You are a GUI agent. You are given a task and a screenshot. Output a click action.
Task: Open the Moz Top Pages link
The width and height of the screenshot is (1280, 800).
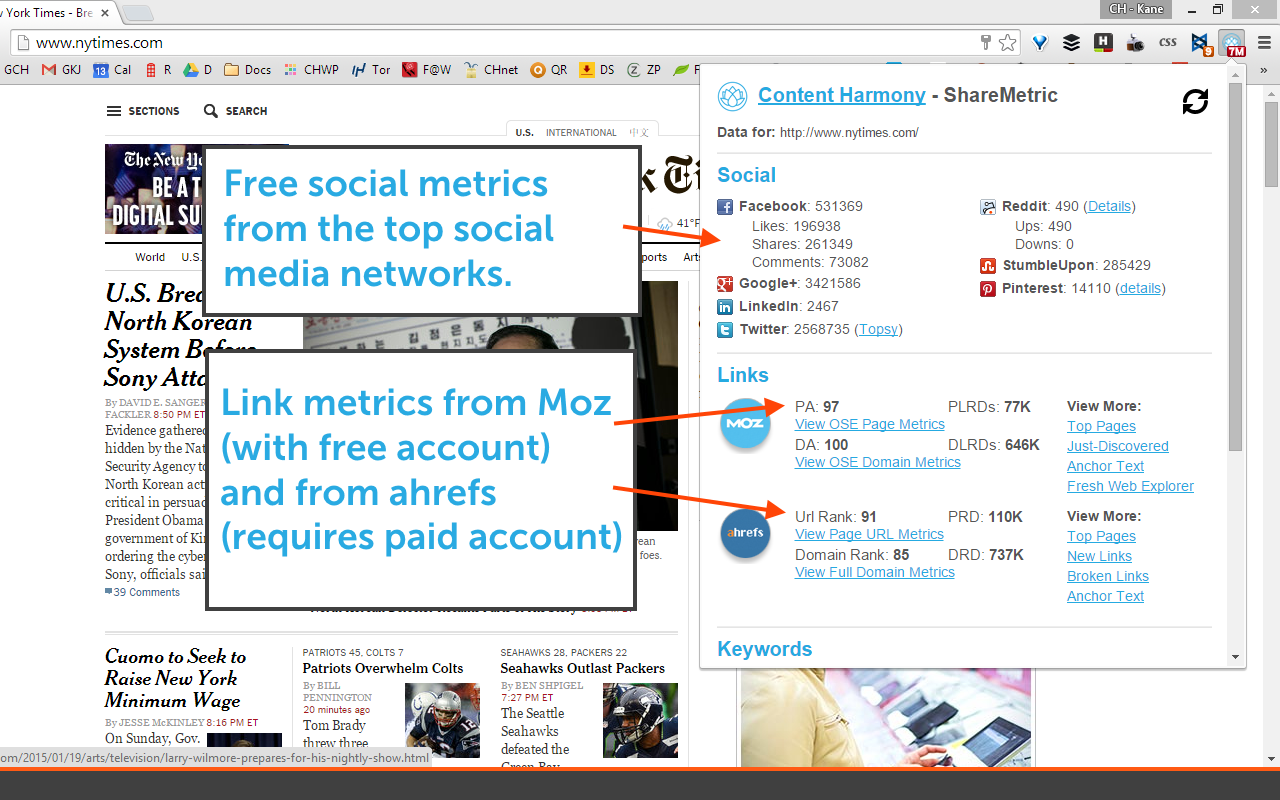[x=1101, y=426]
